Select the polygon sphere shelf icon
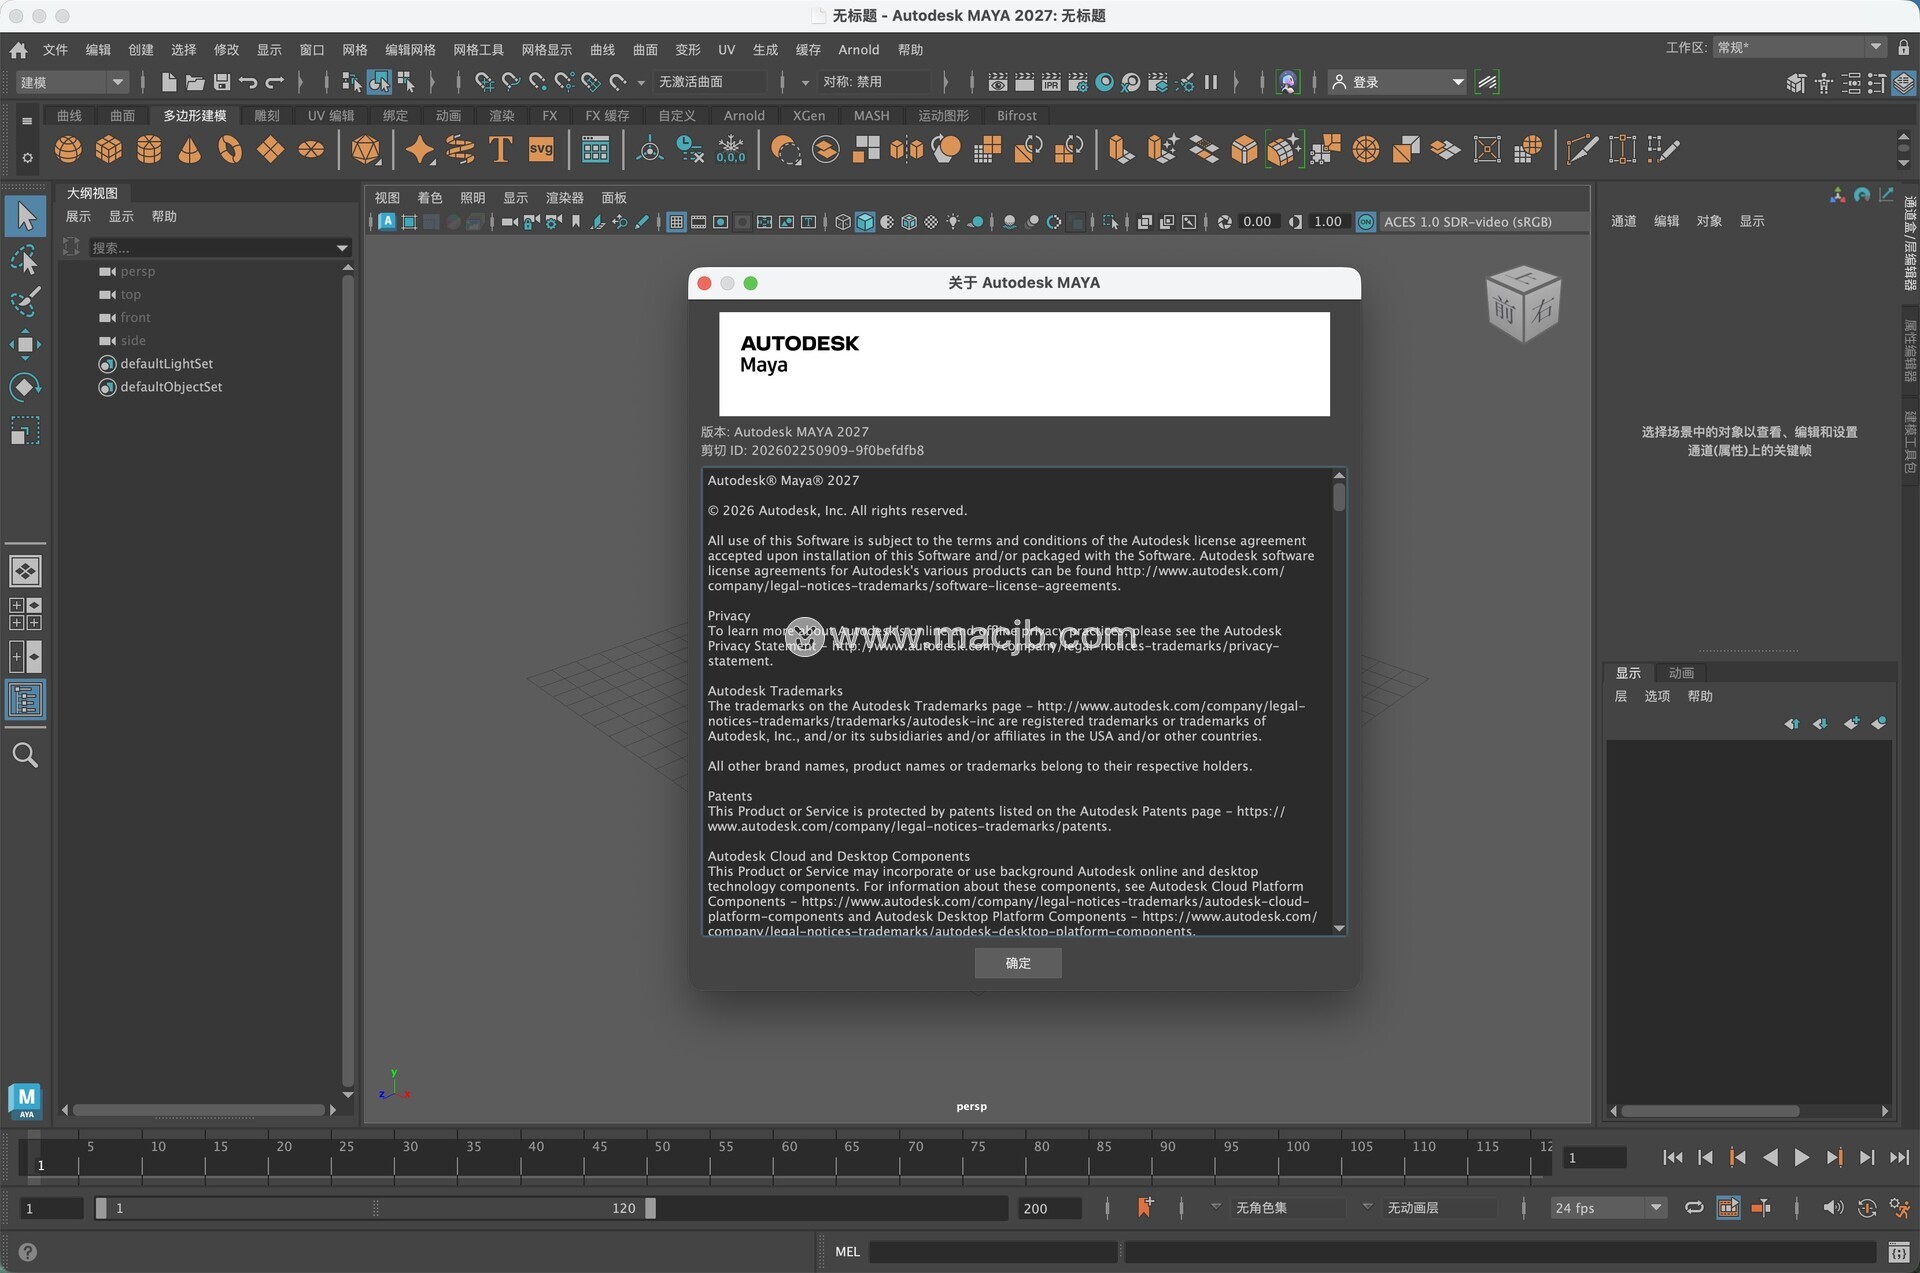Screen dimensions: 1920x1273 [x=68, y=150]
